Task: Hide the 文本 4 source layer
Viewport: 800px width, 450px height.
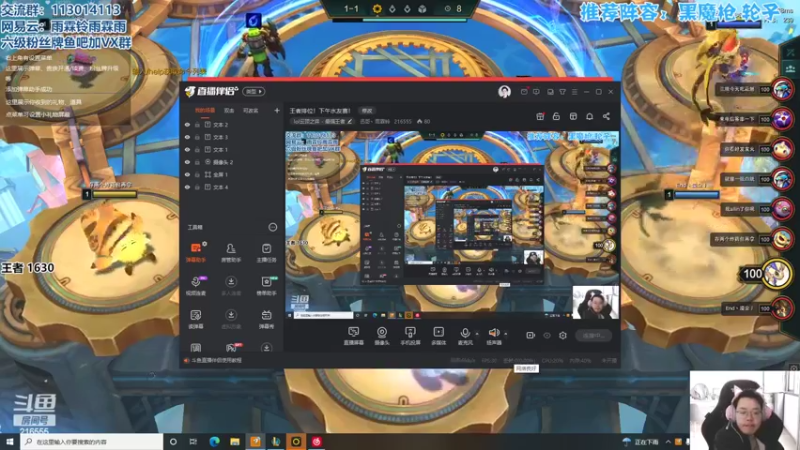Action: tap(187, 187)
